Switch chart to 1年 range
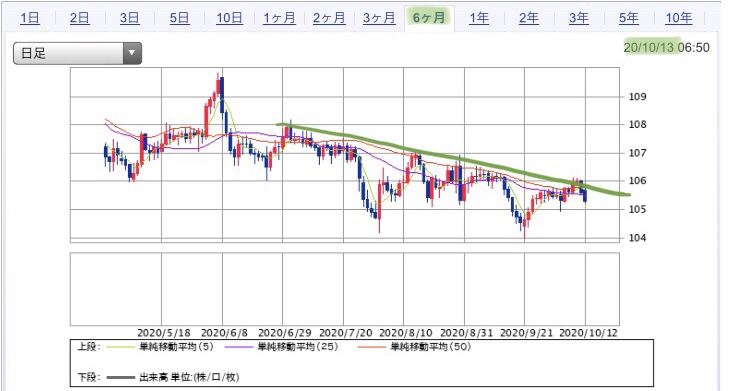The width and height of the screenshot is (731, 391). click(x=479, y=18)
